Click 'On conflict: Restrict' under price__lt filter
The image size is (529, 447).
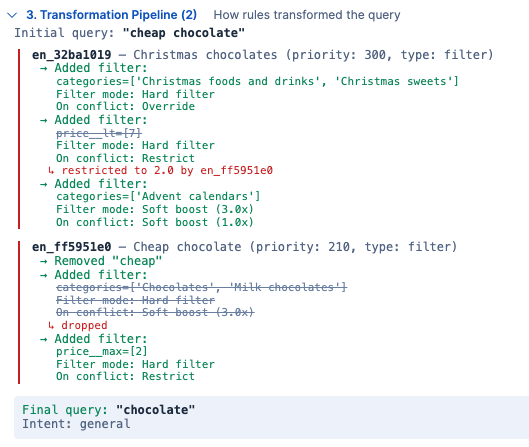(125, 158)
